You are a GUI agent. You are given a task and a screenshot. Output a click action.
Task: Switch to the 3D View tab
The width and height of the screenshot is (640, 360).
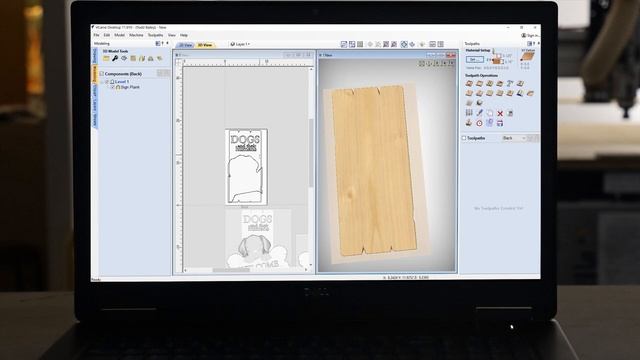coord(205,45)
